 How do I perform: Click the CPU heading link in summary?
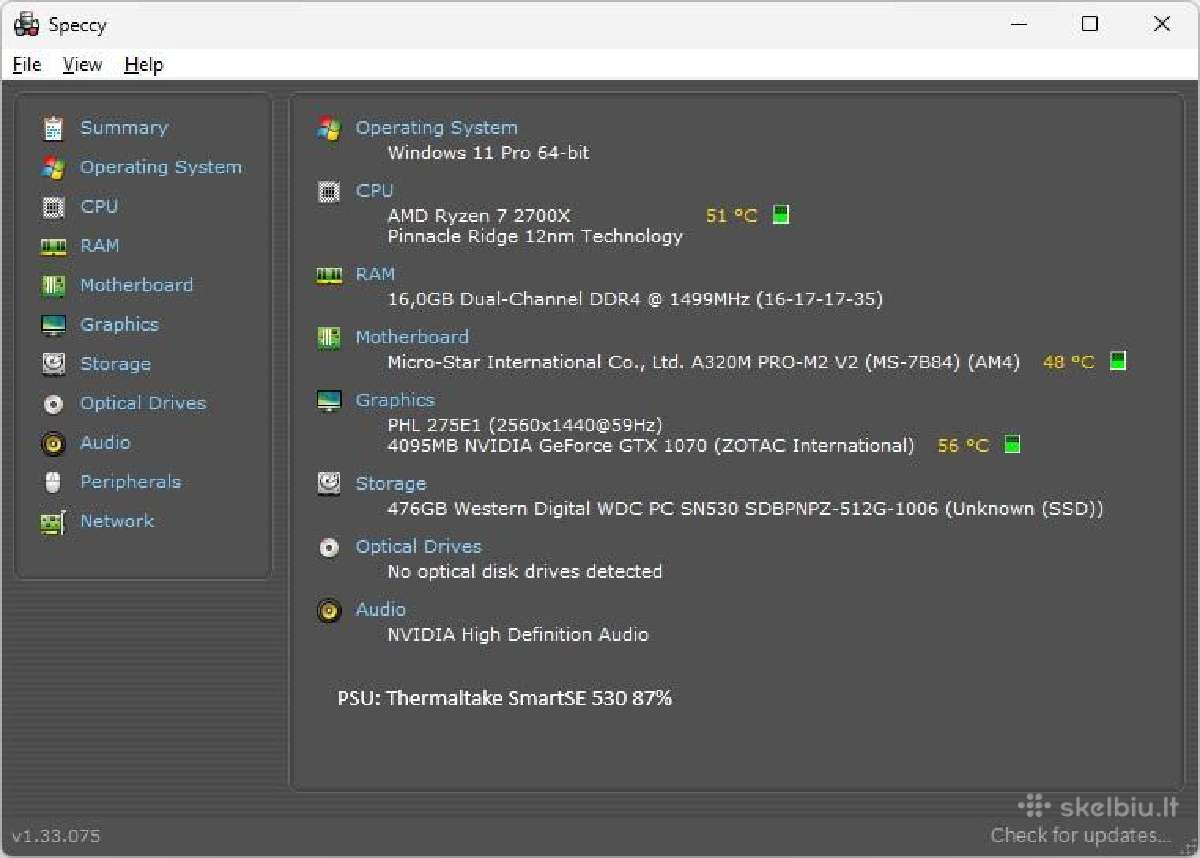click(374, 190)
